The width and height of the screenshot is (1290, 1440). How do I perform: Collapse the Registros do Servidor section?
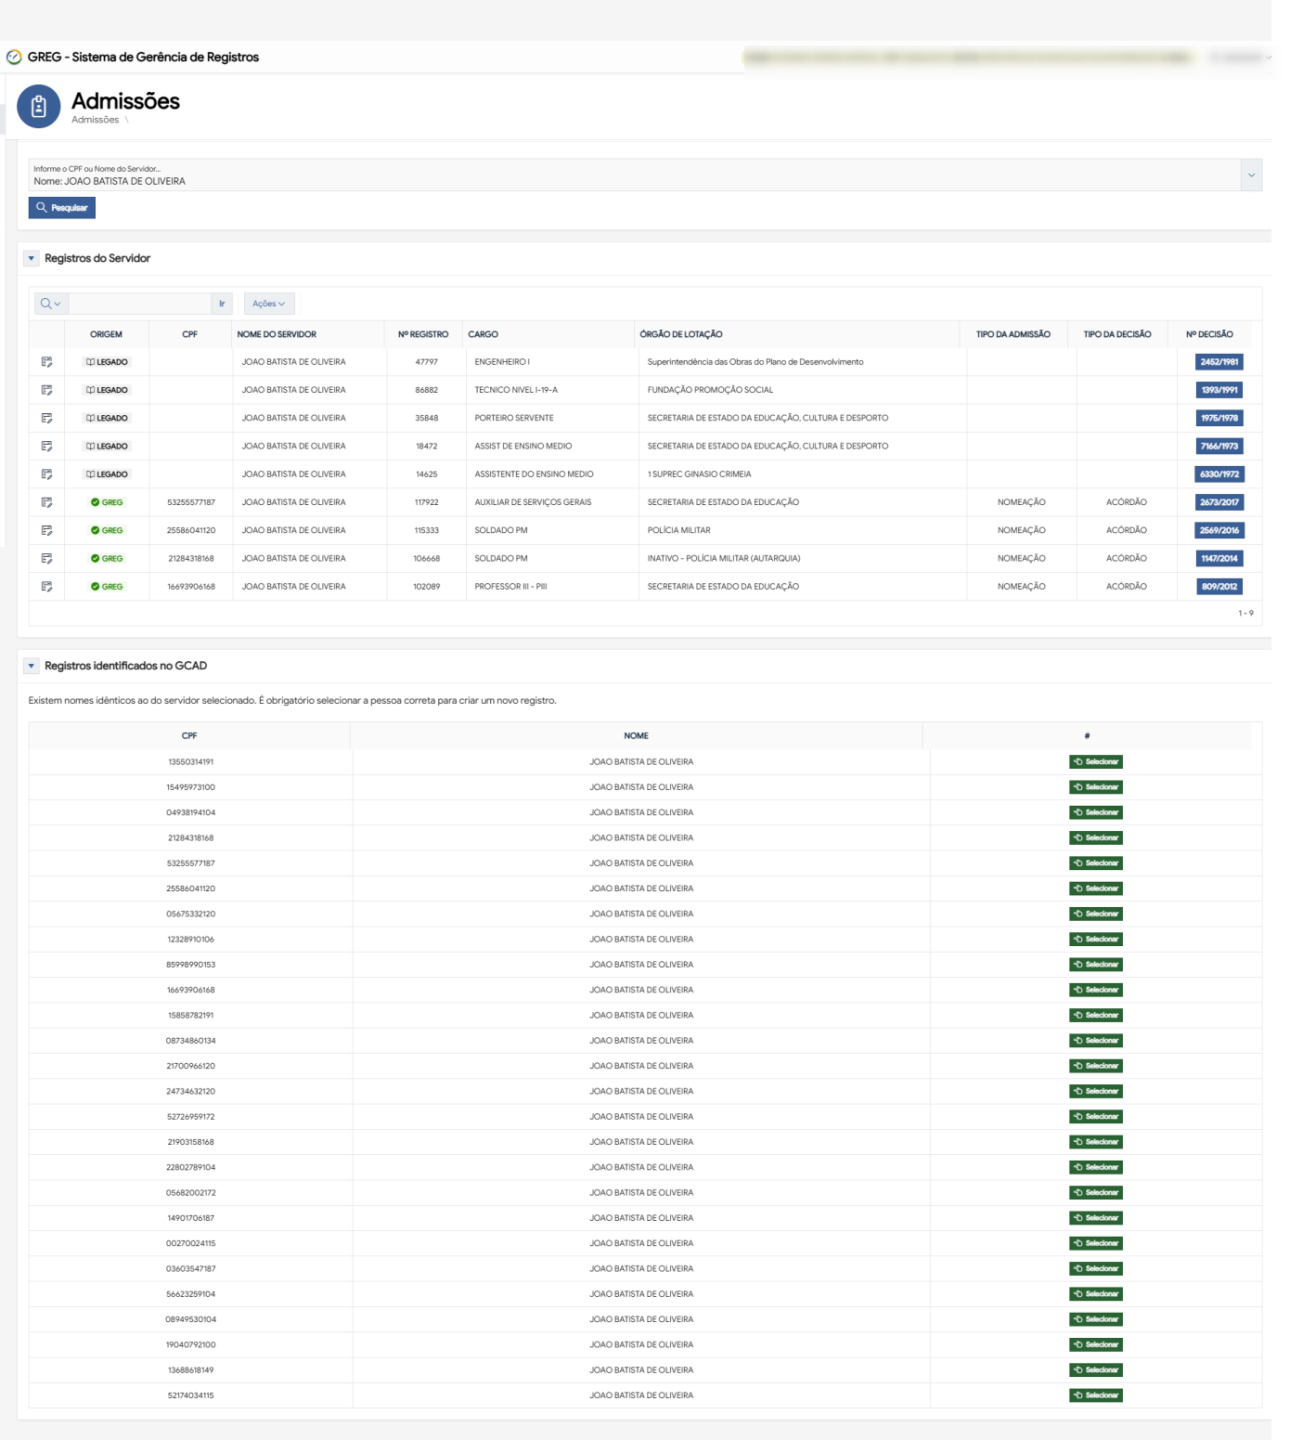tap(31, 258)
